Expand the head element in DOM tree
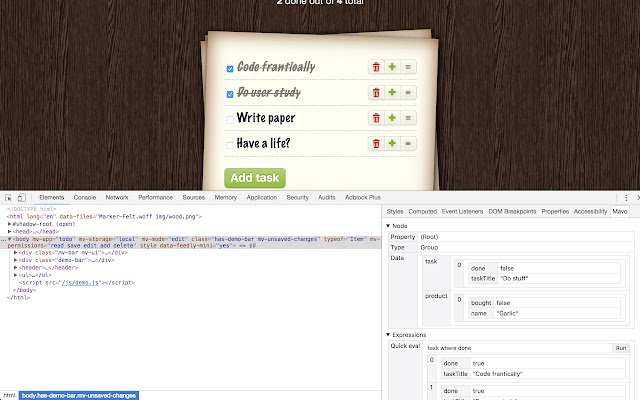This screenshot has height=400, width=640. [9, 231]
